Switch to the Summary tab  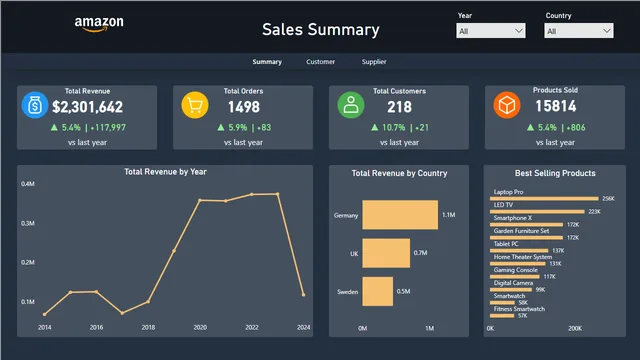coord(267,62)
